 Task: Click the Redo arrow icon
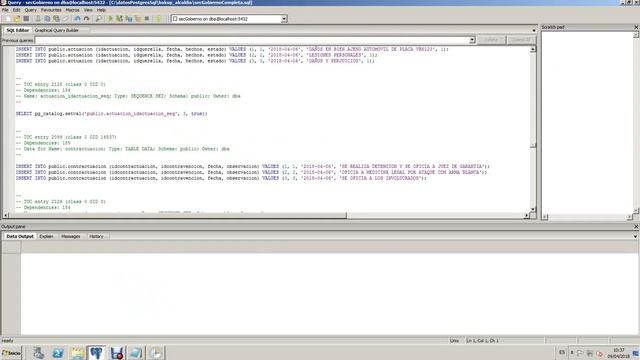coord(86,19)
